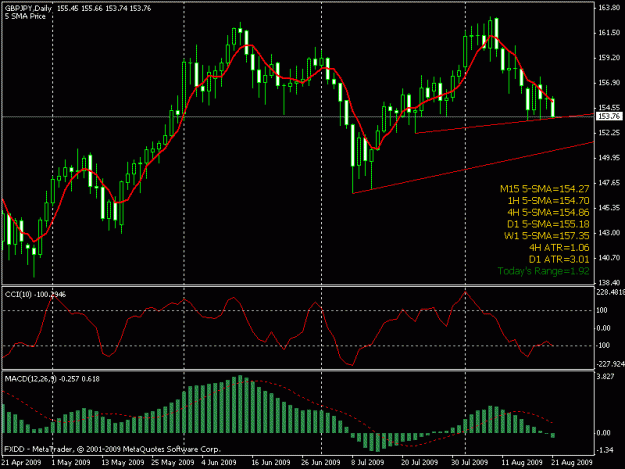This screenshot has height=469, width=625.
Task: Click the 'W1 5-SMA=157.35' readout
Action: tap(546, 235)
